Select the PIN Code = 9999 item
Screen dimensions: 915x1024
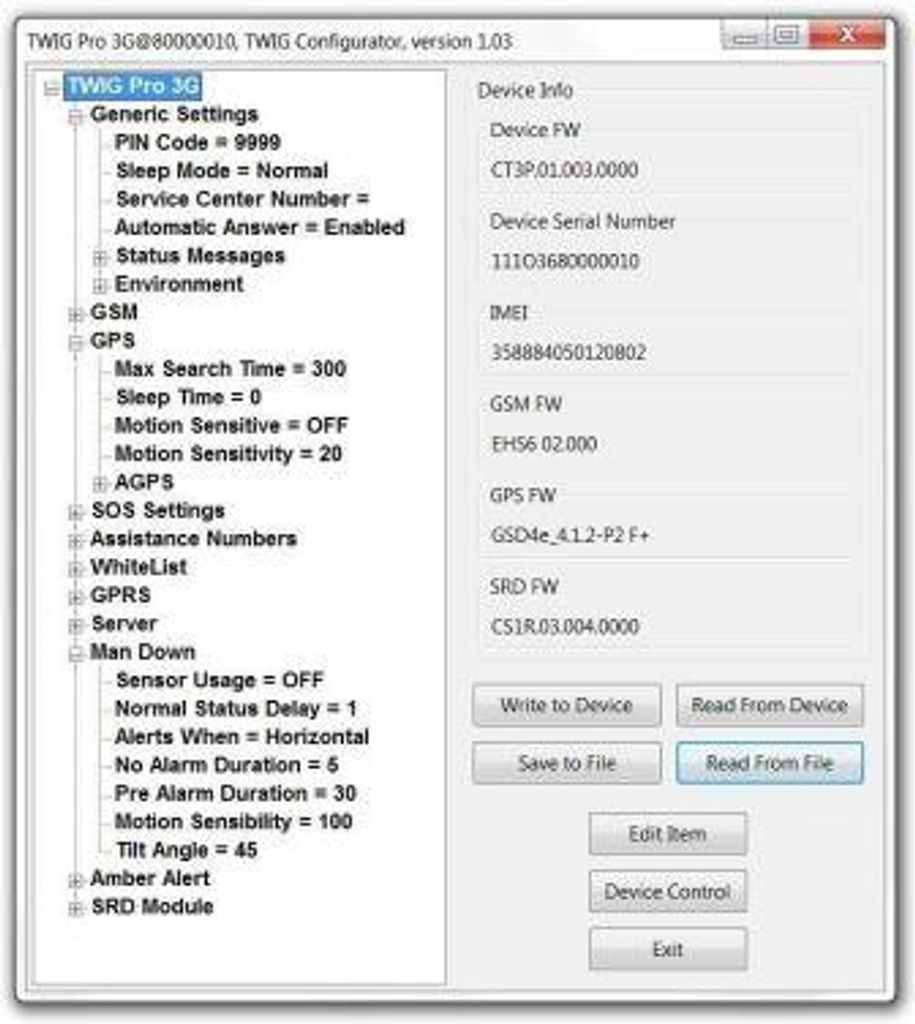pyautogui.click(x=197, y=142)
